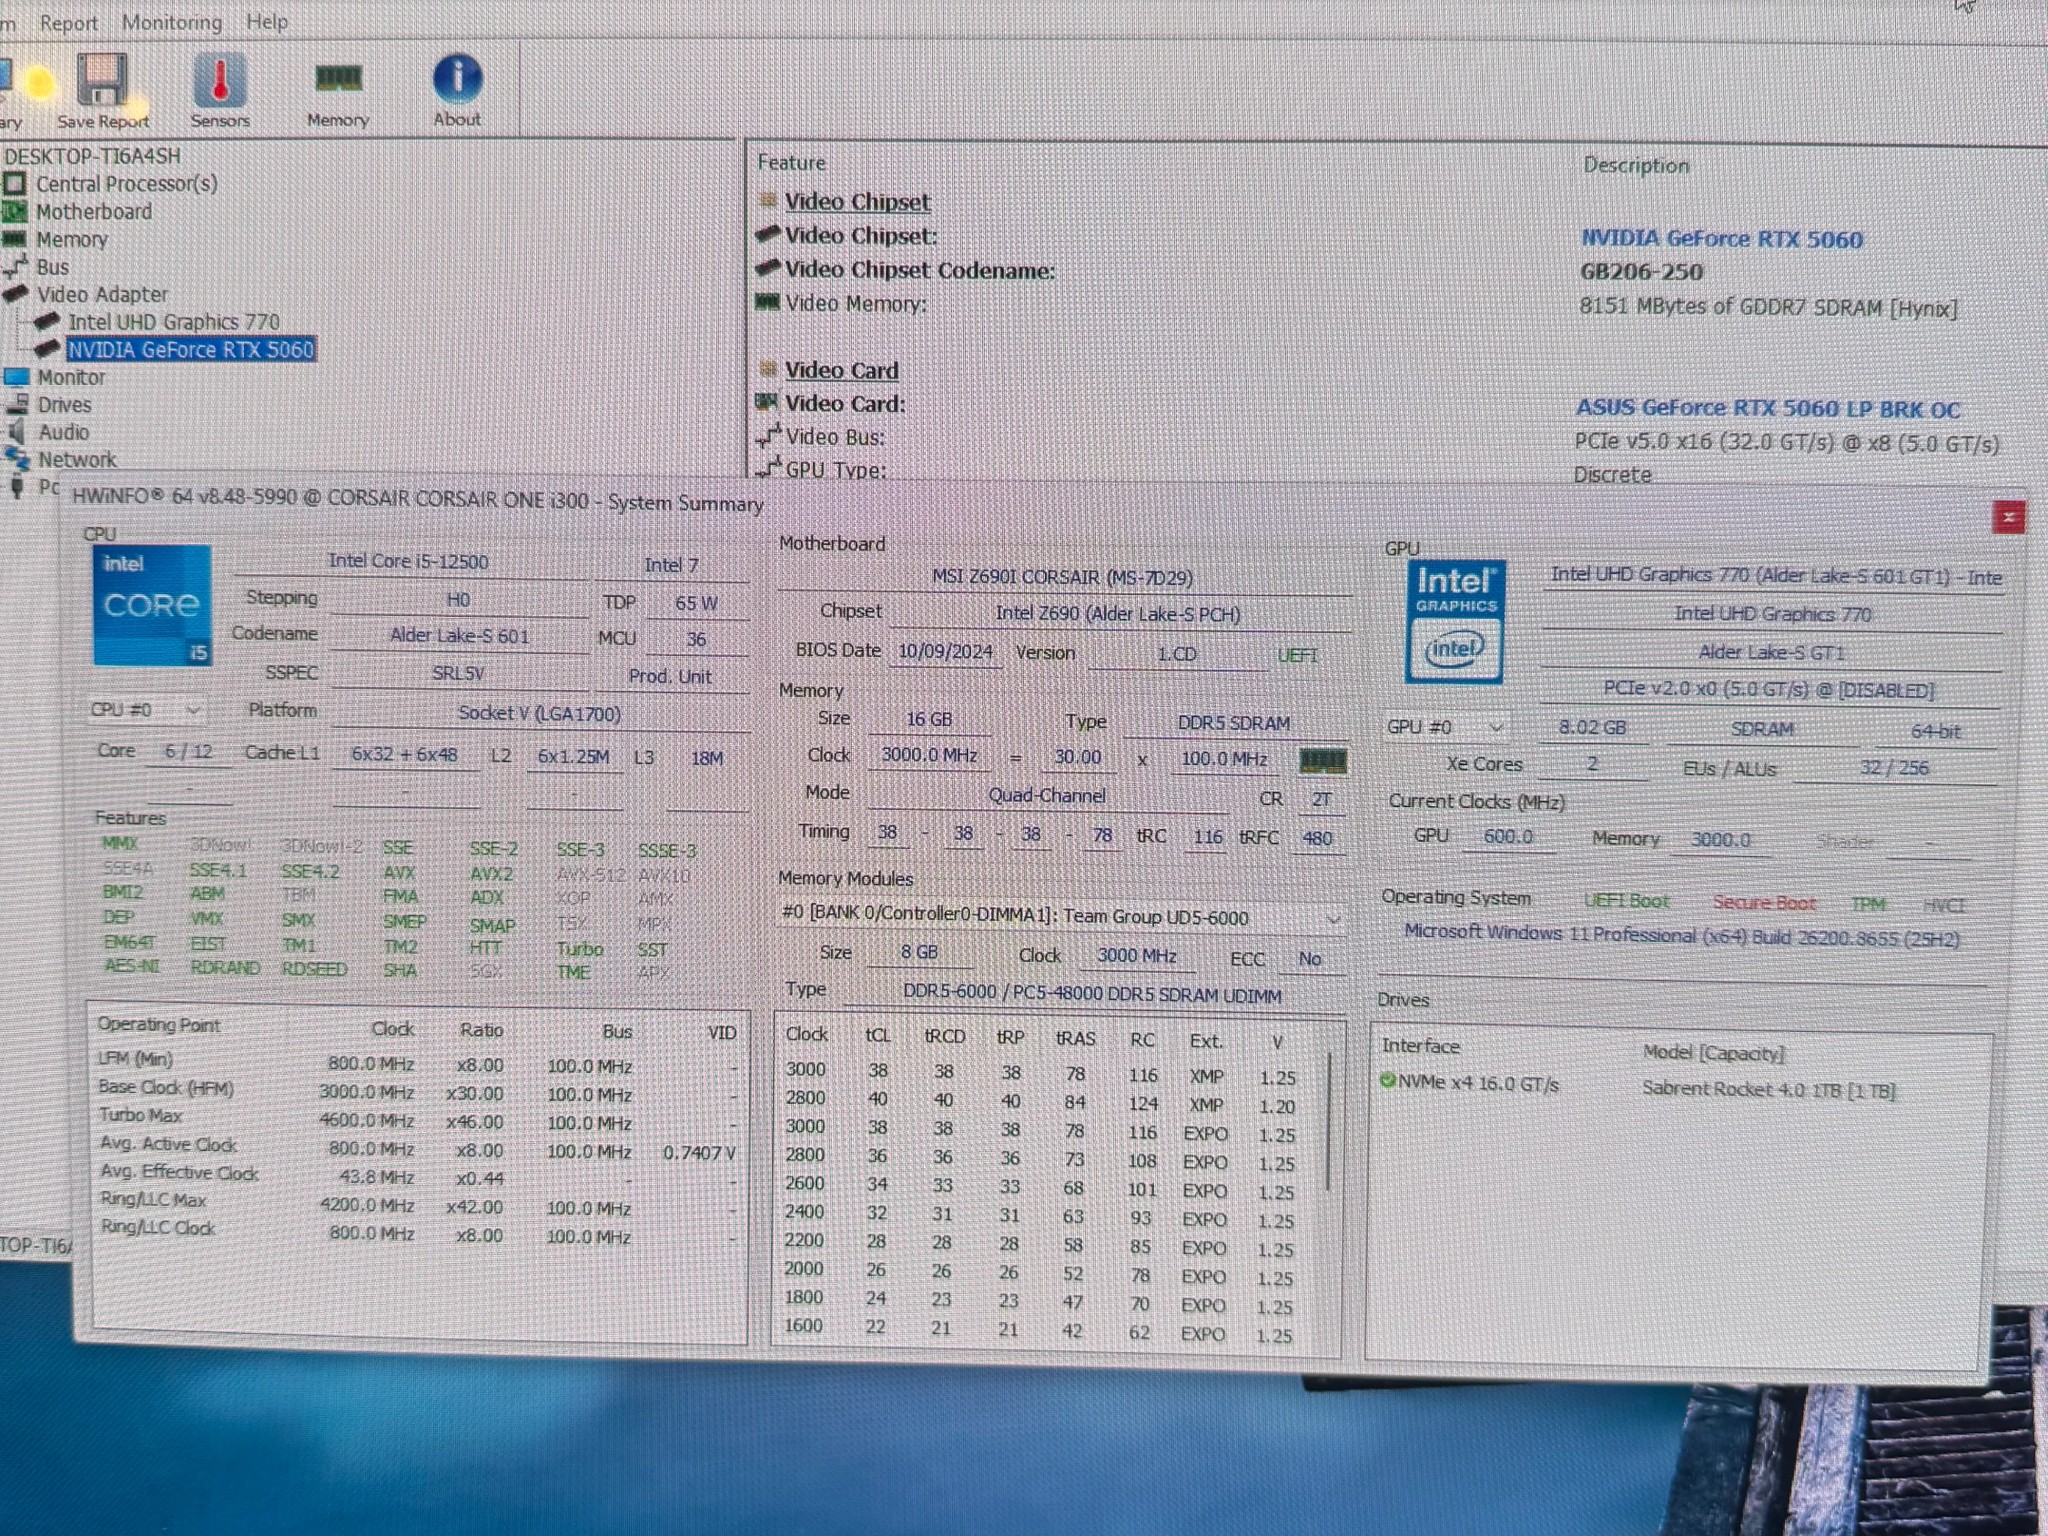The height and width of the screenshot is (1536, 2048).
Task: Select Central Processor(s) tree item
Action: 126,184
